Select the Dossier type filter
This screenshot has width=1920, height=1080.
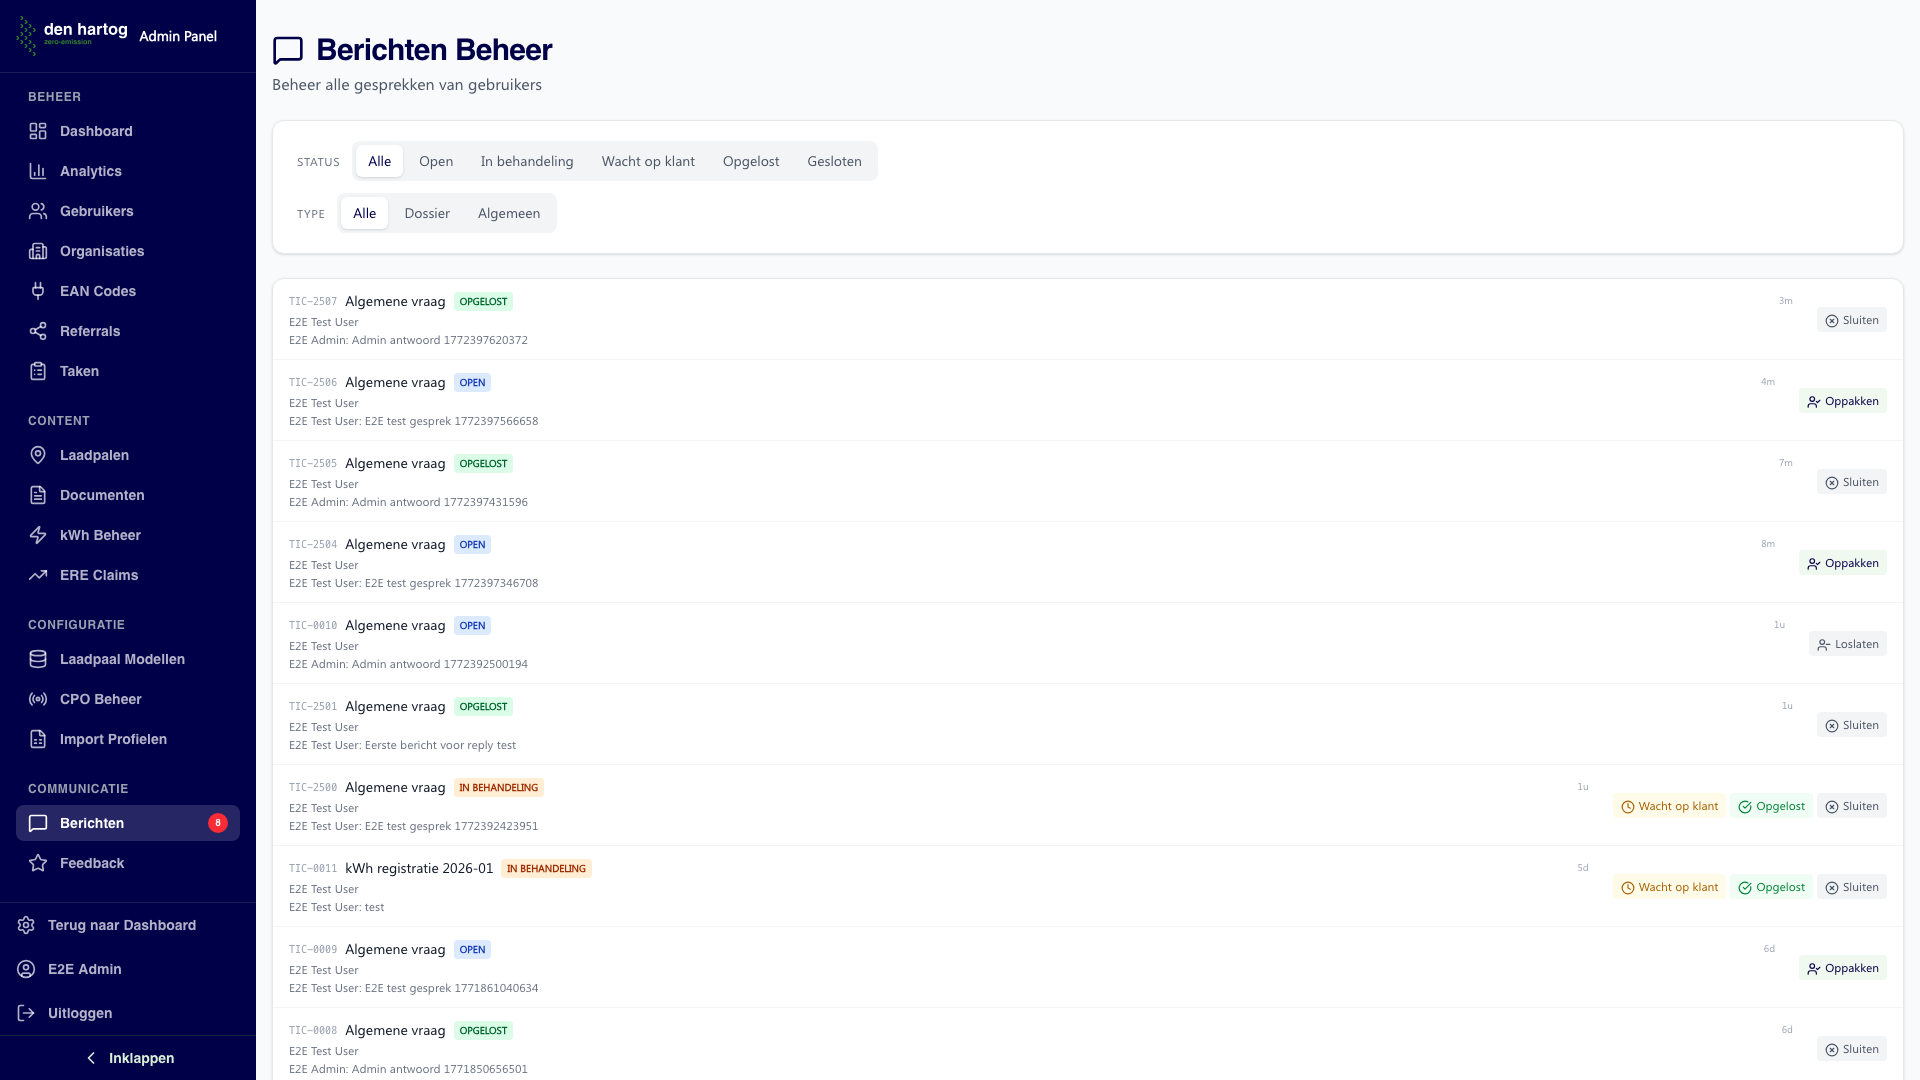(x=426, y=213)
